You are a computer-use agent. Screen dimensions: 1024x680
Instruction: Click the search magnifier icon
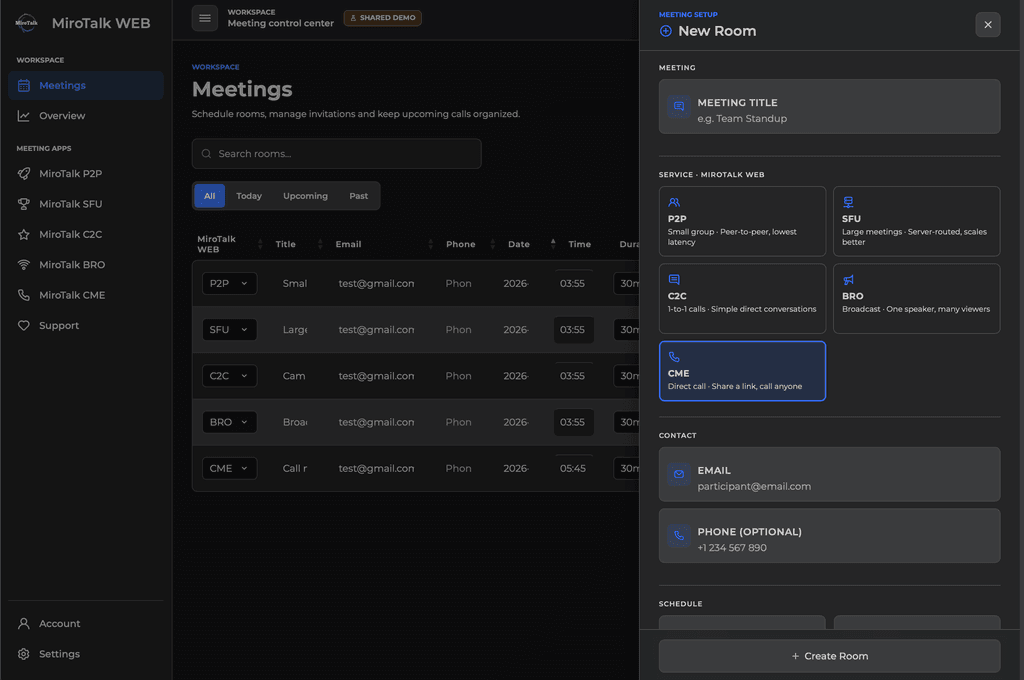[206, 154]
